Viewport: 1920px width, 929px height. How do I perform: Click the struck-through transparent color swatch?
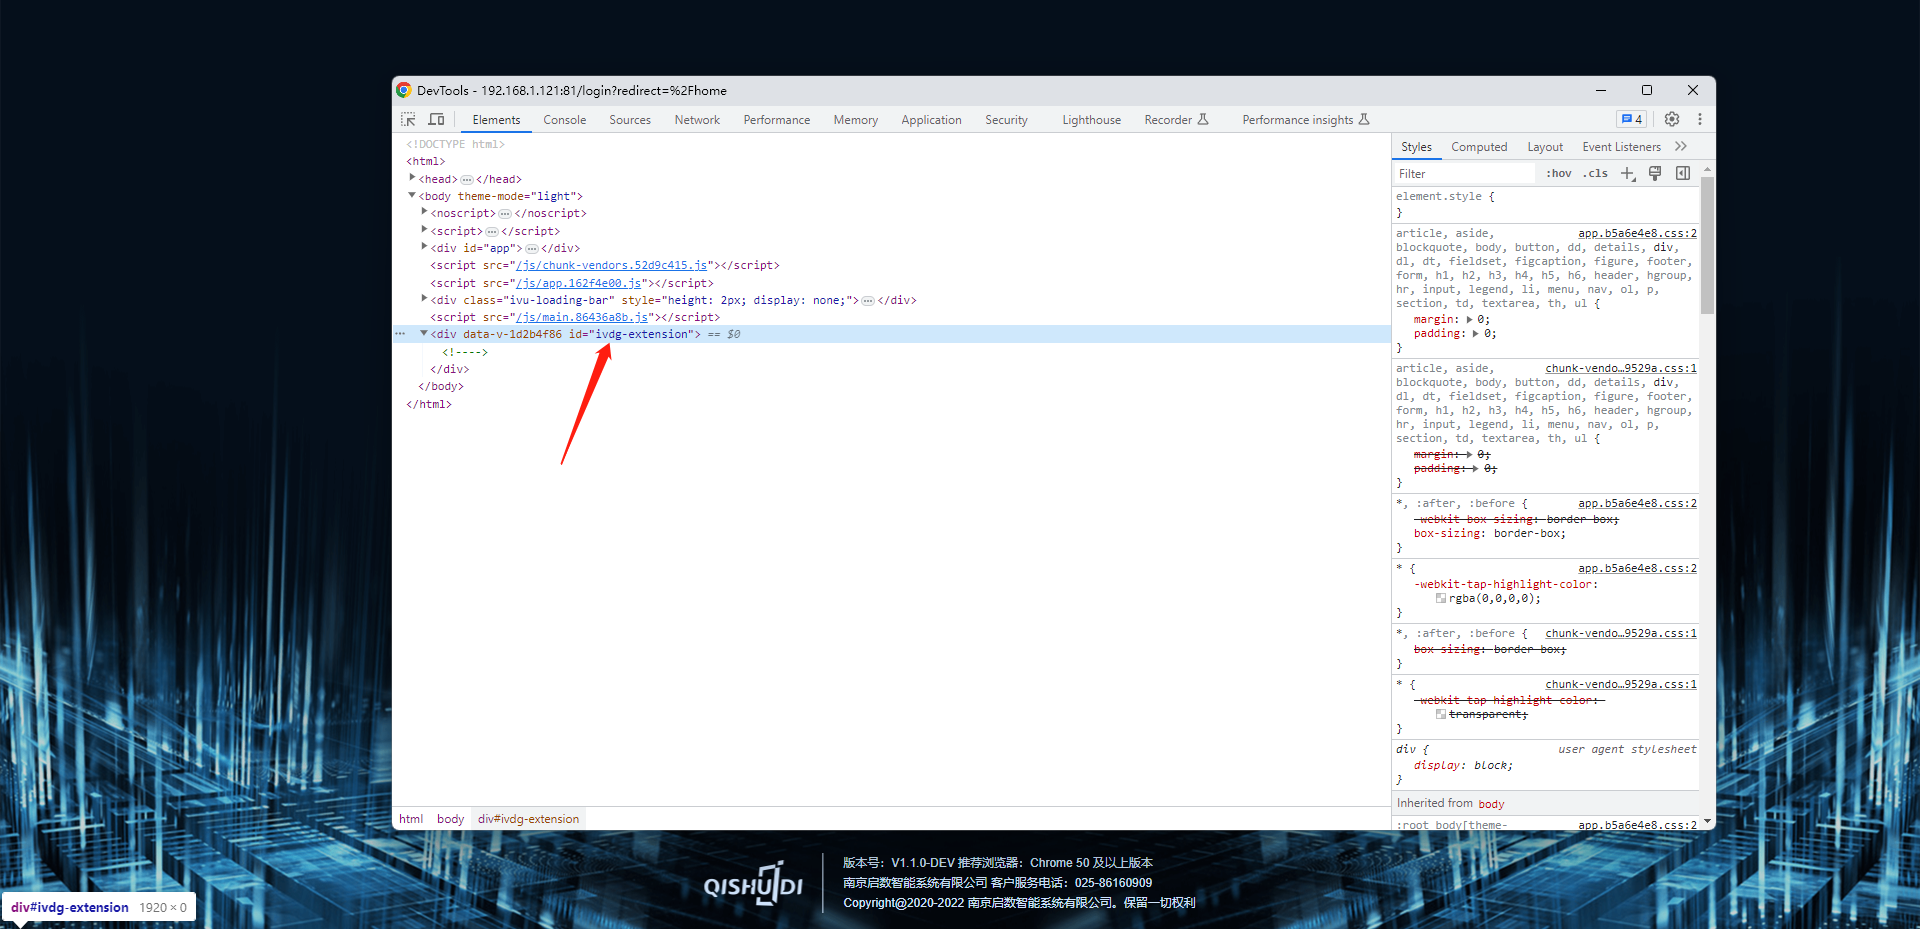click(1441, 715)
